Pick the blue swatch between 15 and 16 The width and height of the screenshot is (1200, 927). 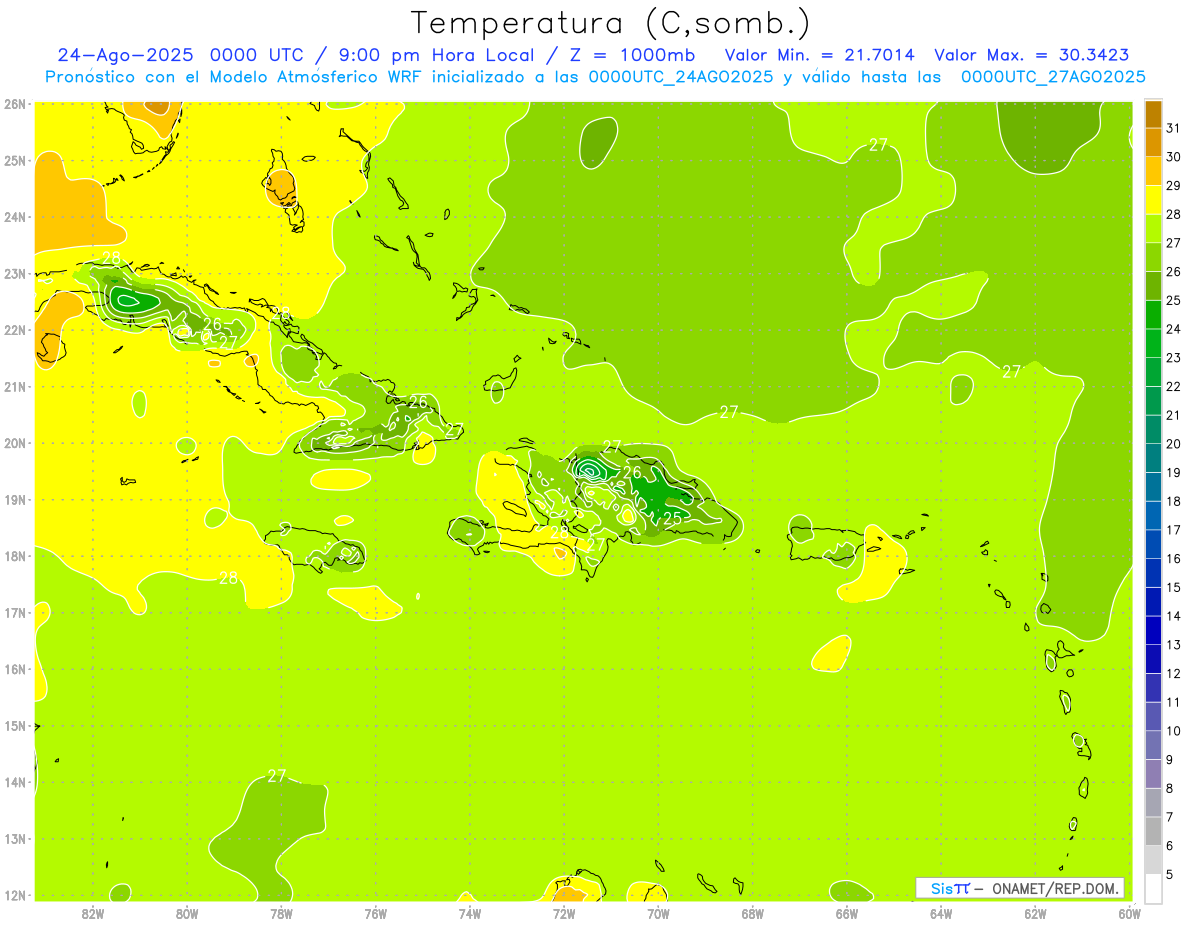coord(1153,573)
